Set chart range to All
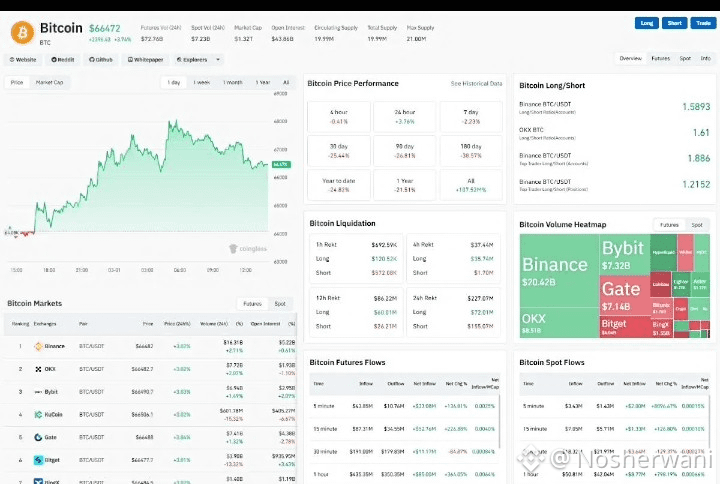Screen dimensions: 720x484 tap(286, 83)
